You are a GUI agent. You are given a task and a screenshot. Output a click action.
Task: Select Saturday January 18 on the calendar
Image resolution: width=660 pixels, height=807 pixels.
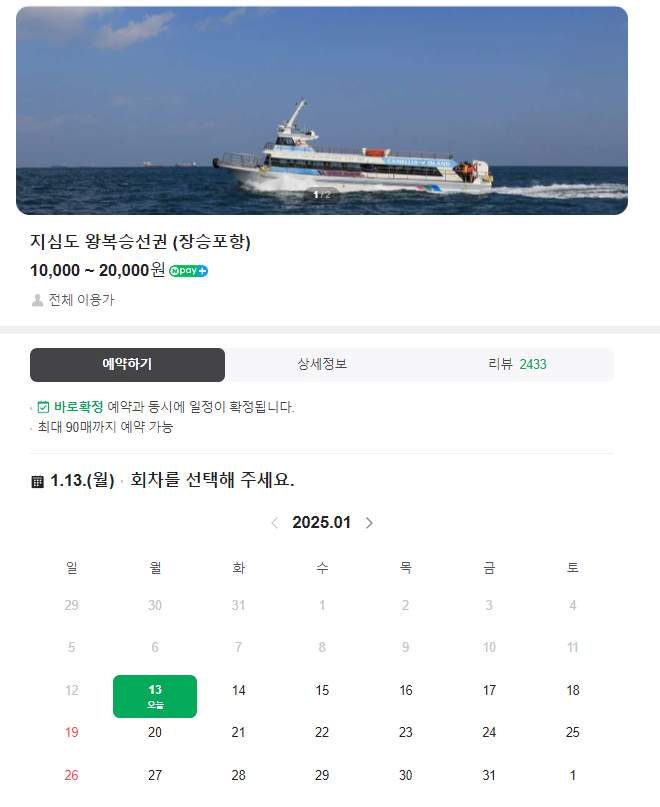[572, 690]
